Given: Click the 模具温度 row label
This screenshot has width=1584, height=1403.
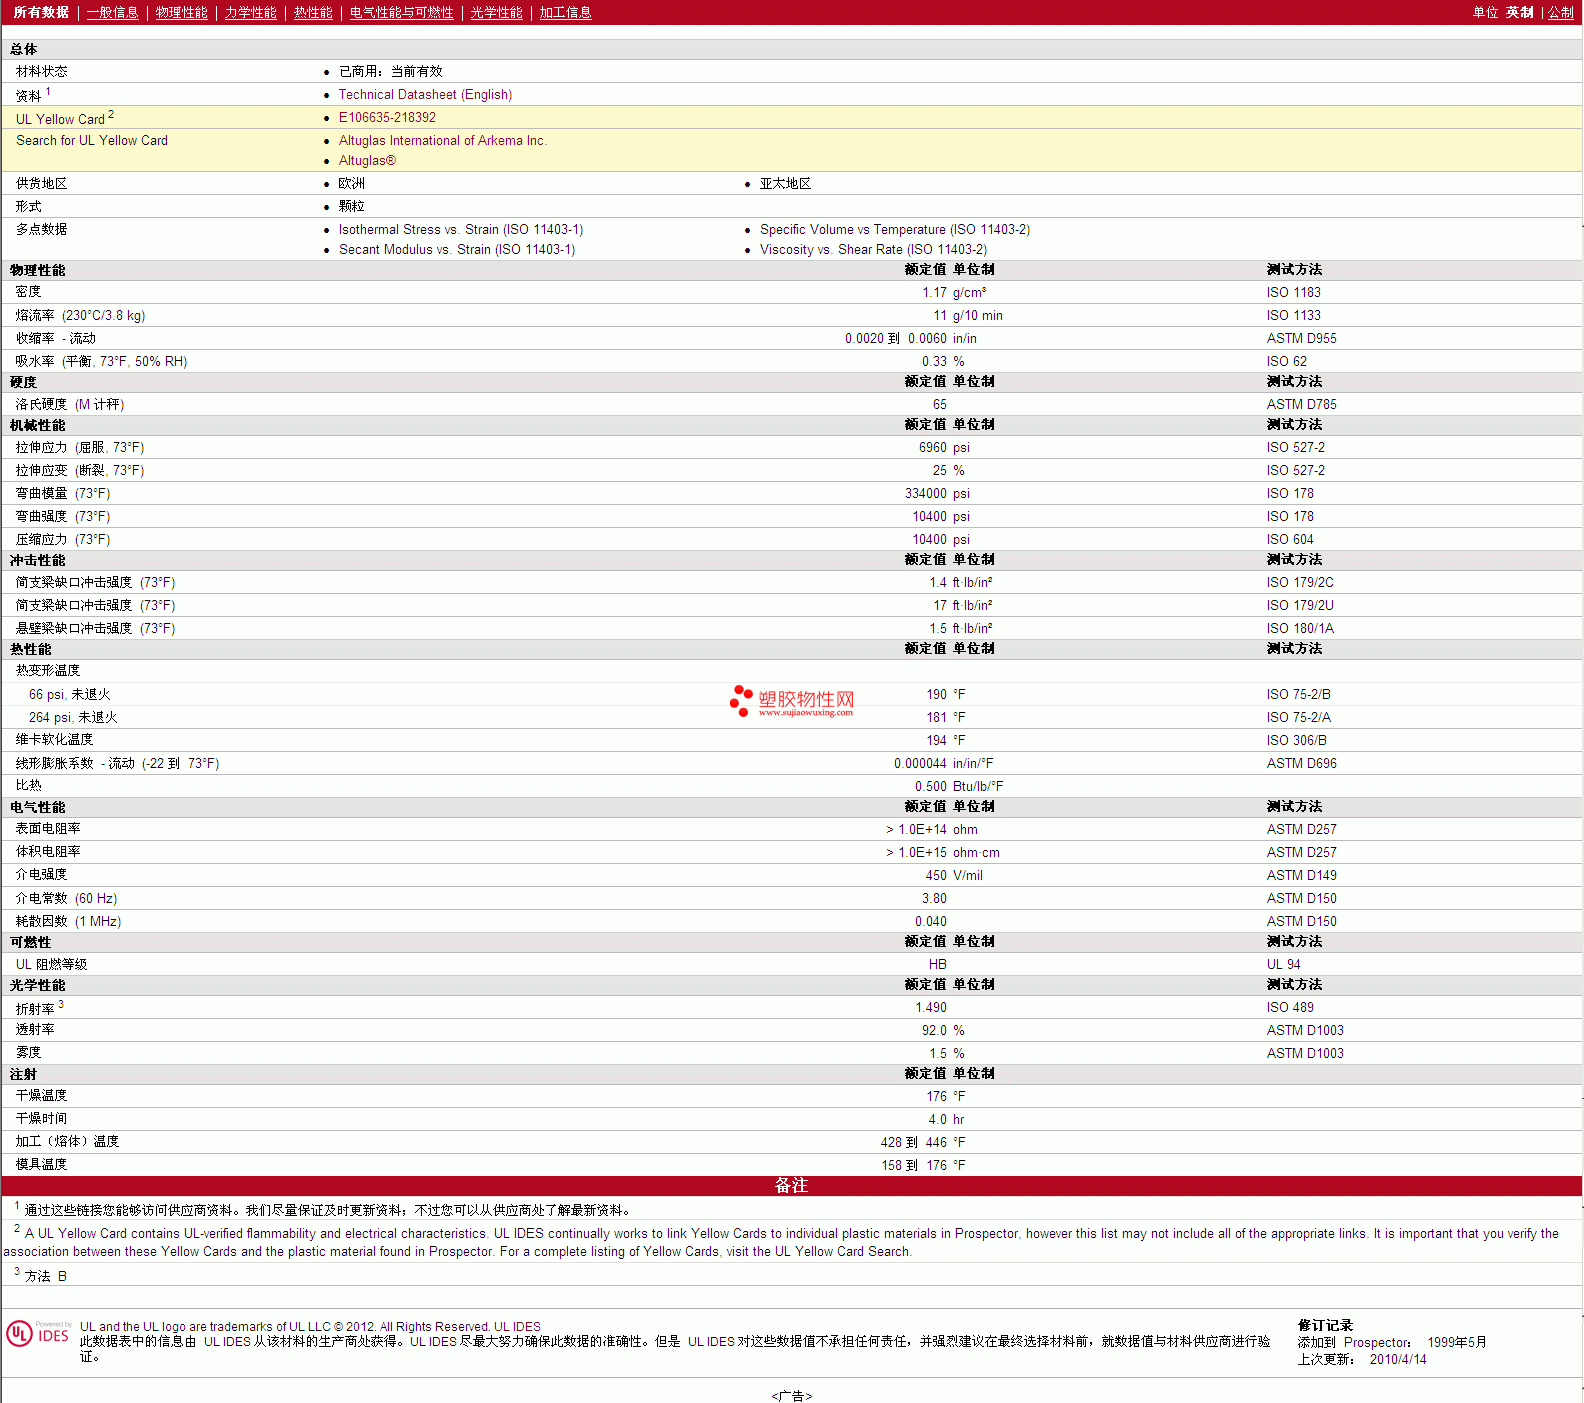Looking at the screenshot, I should click(41, 1164).
